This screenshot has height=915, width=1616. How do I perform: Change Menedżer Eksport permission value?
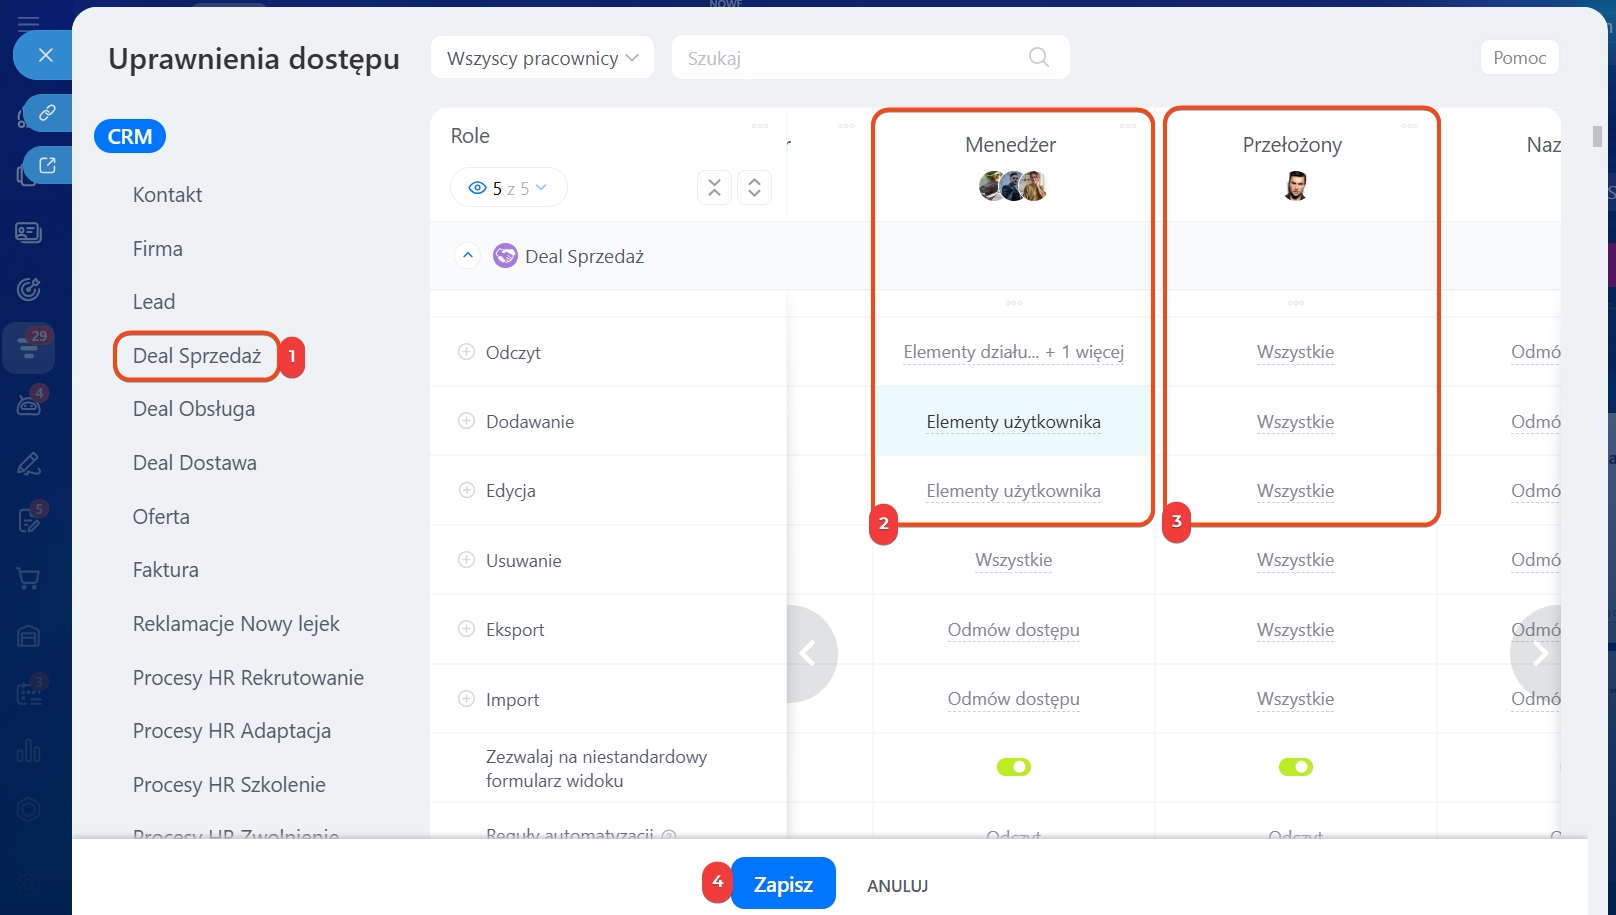pos(1013,630)
